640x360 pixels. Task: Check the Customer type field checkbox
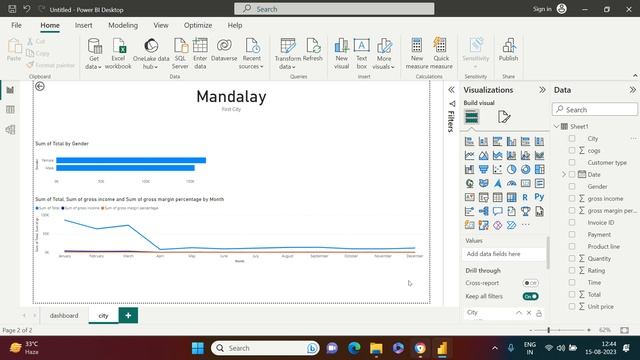(x=572, y=162)
